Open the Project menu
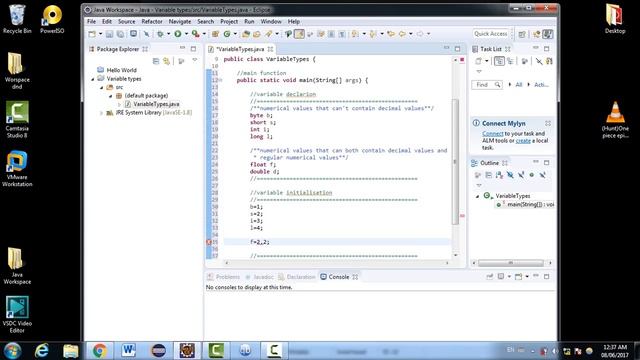This screenshot has width=640, height=360. 229,21
